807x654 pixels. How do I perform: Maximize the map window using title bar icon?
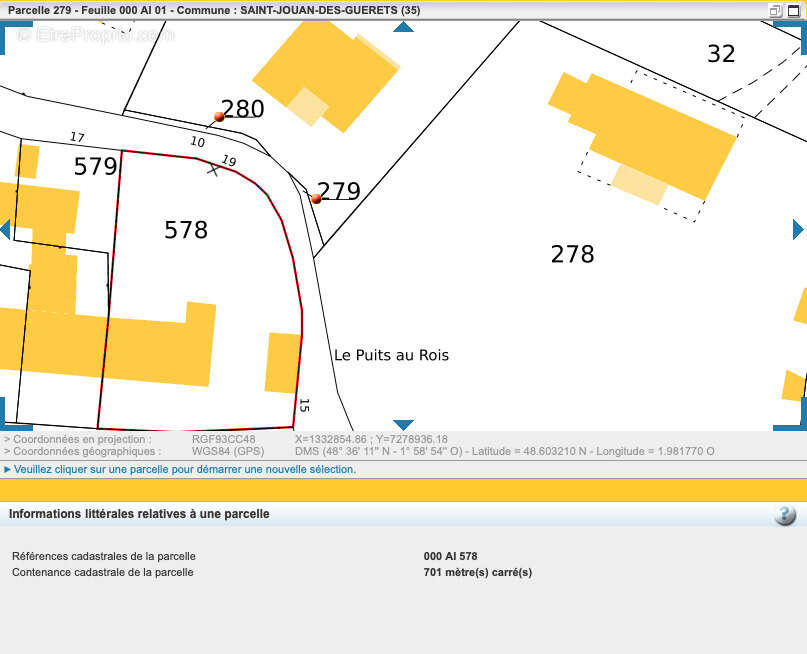pyautogui.click(x=794, y=10)
